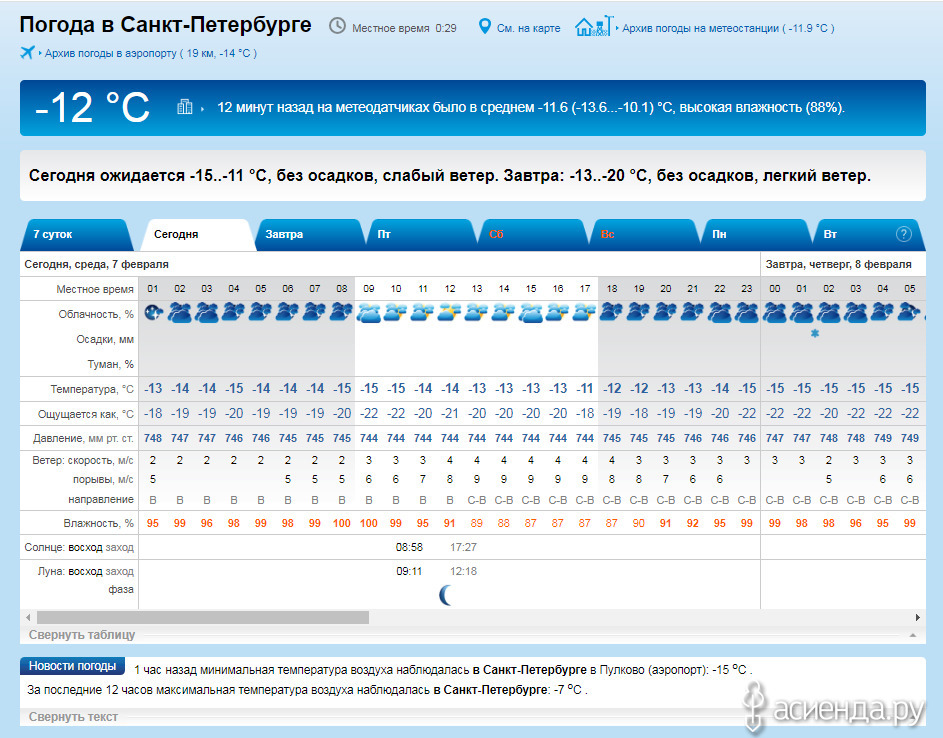Click the Влажность, % row label
Screen dimensions: 943x738
[99, 524]
